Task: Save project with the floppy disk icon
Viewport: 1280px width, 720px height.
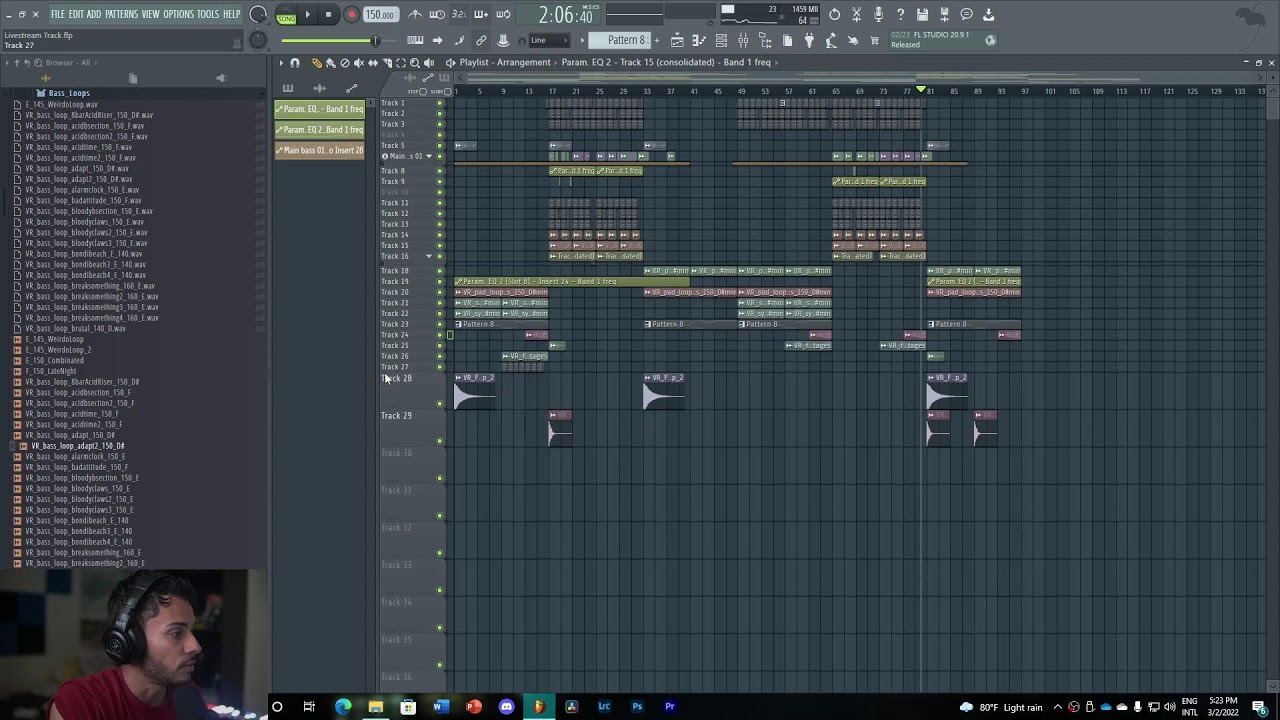Action: click(x=922, y=14)
